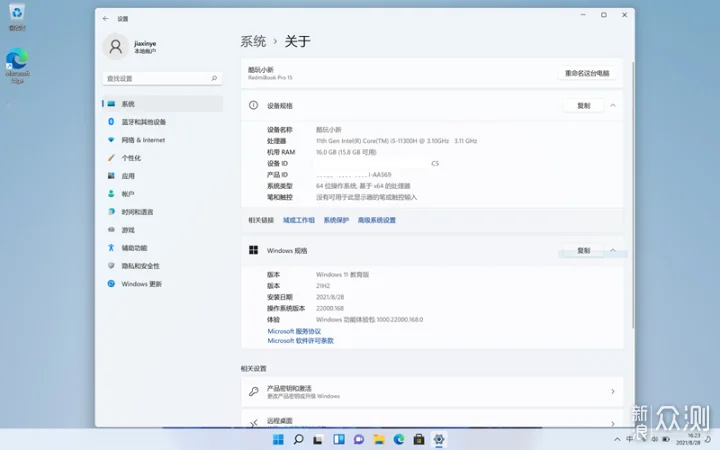Select the processor value 11th Gen Intel Core text

(x=396, y=141)
